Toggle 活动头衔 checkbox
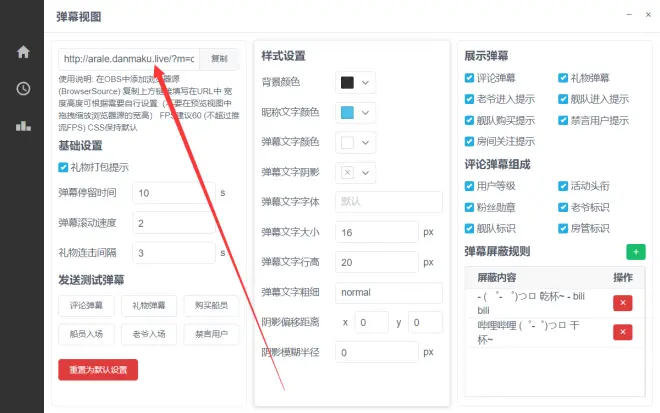660x413 pixels. (563, 186)
